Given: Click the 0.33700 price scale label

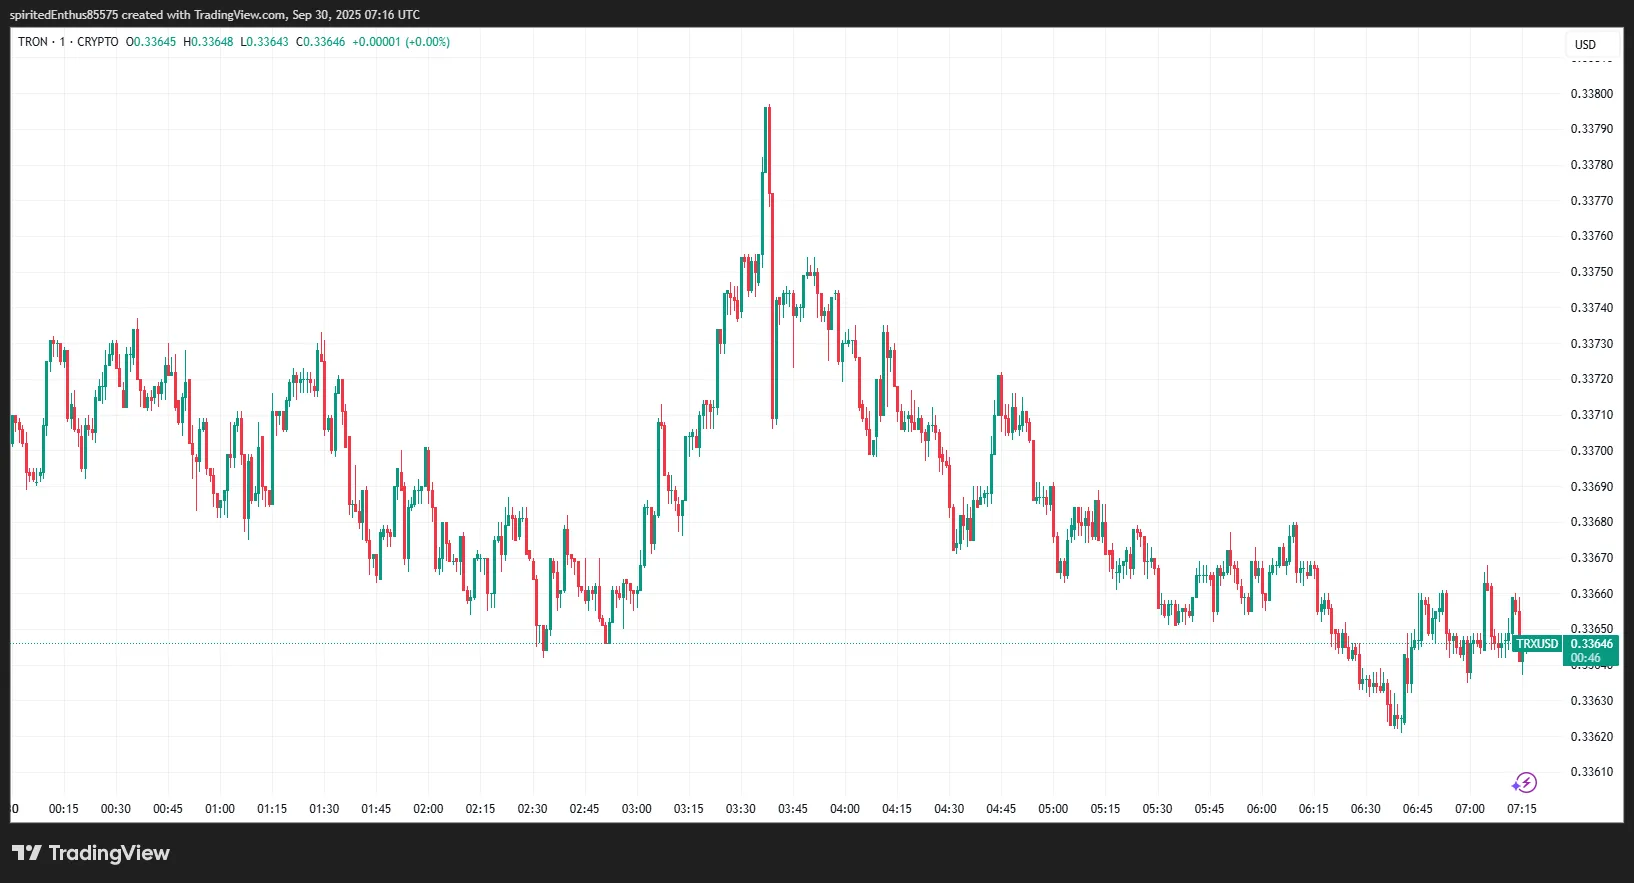Looking at the screenshot, I should [1591, 451].
